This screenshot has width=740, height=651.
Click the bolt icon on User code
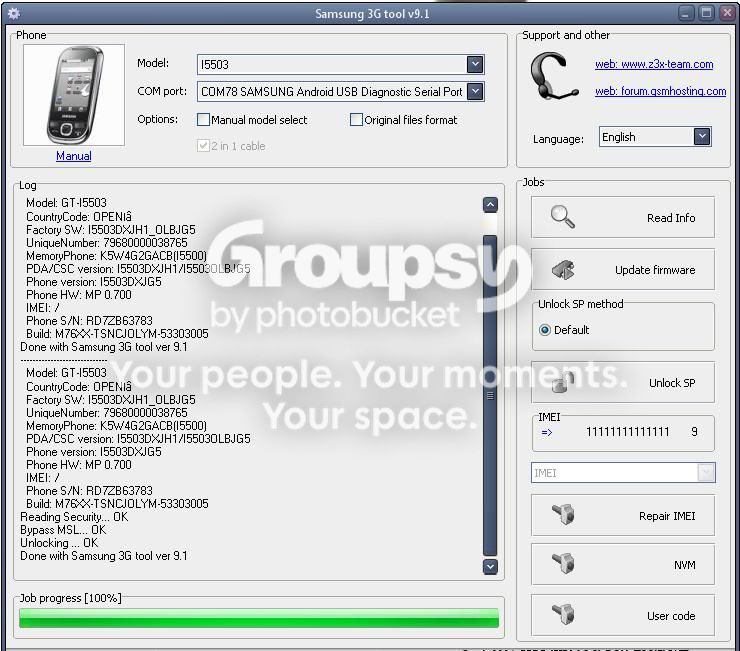[563, 614]
